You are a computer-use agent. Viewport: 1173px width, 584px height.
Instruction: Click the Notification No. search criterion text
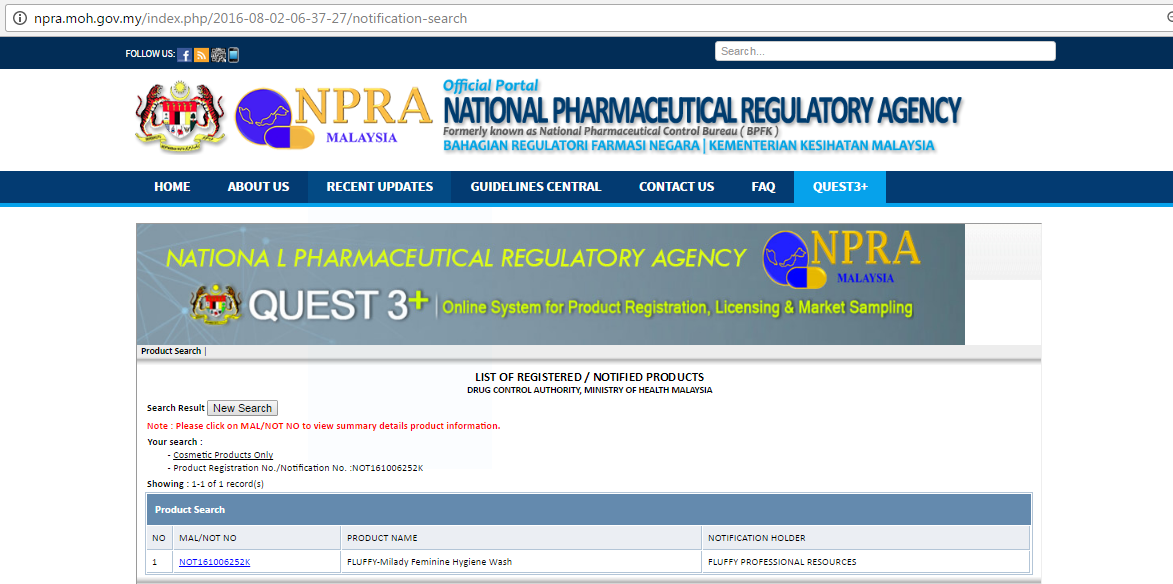(298, 468)
